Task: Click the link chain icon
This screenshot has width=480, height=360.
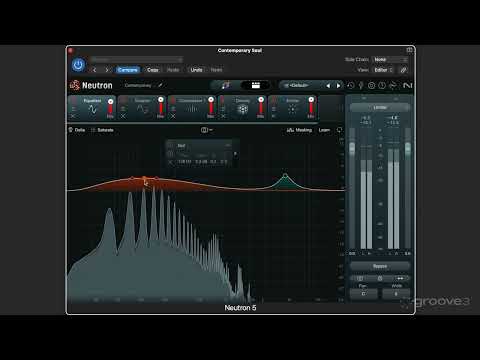Action: (x=403, y=70)
